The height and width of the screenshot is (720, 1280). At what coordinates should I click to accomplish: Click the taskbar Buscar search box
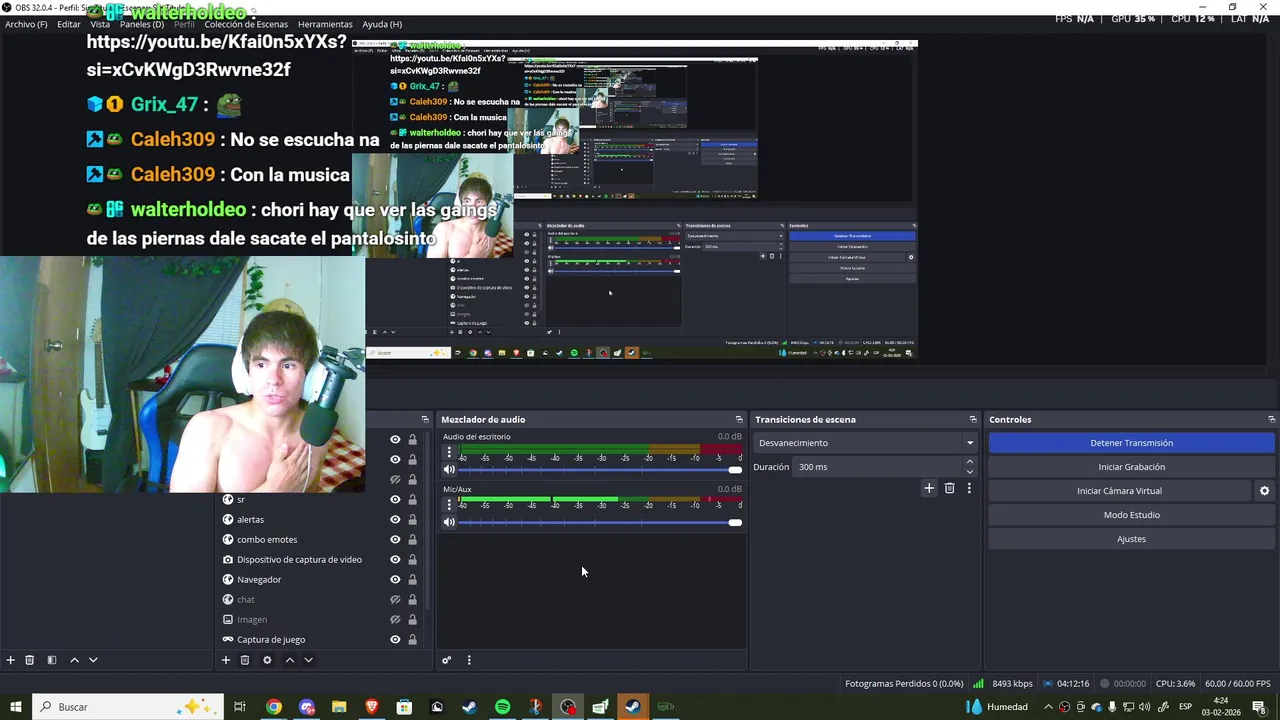[126, 707]
